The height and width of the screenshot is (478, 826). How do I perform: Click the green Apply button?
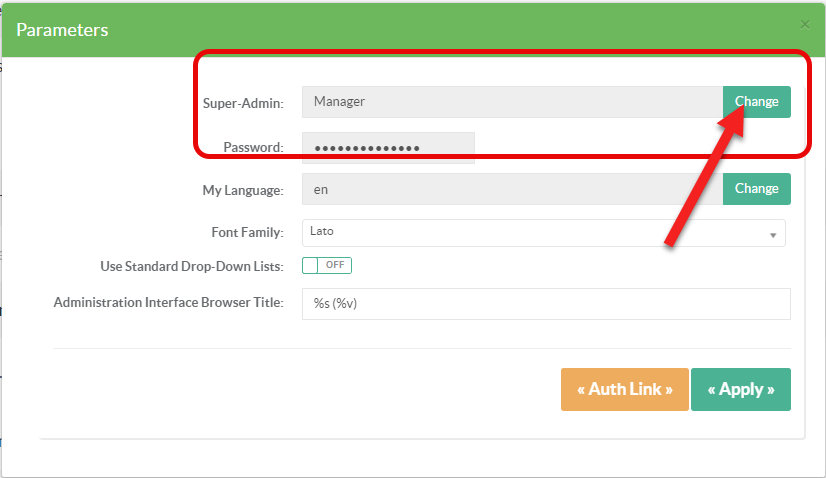(740, 389)
